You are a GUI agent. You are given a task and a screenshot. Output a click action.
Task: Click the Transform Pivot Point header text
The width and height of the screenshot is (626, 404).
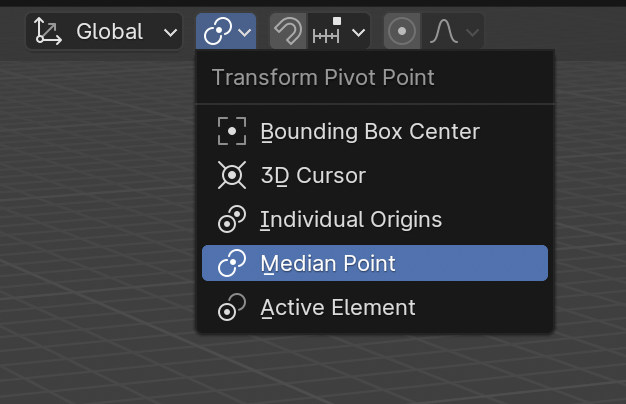tap(323, 77)
